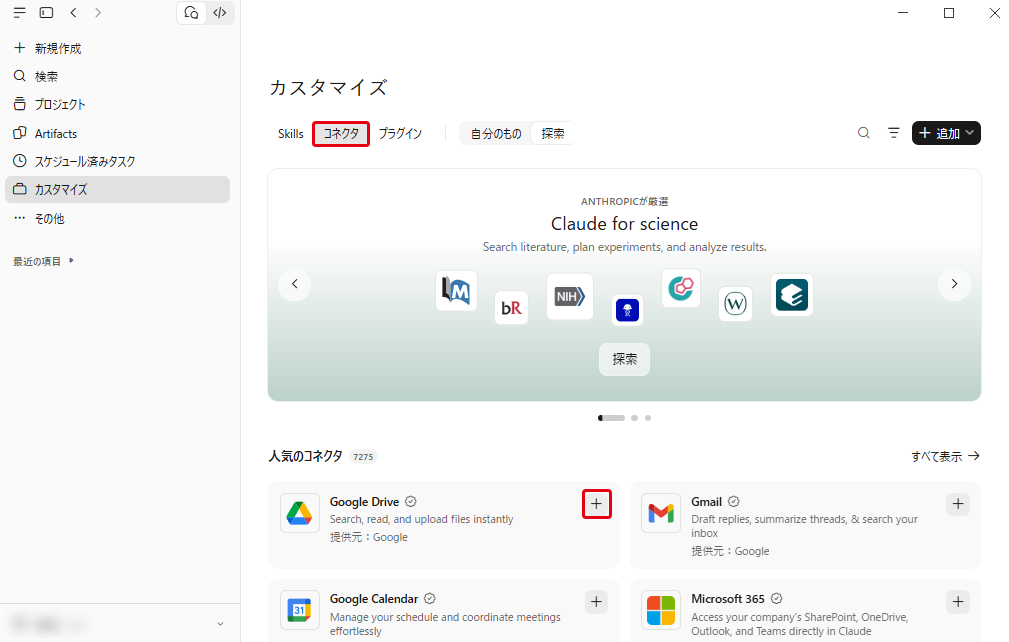Go forward with the right arrow

pos(98,12)
